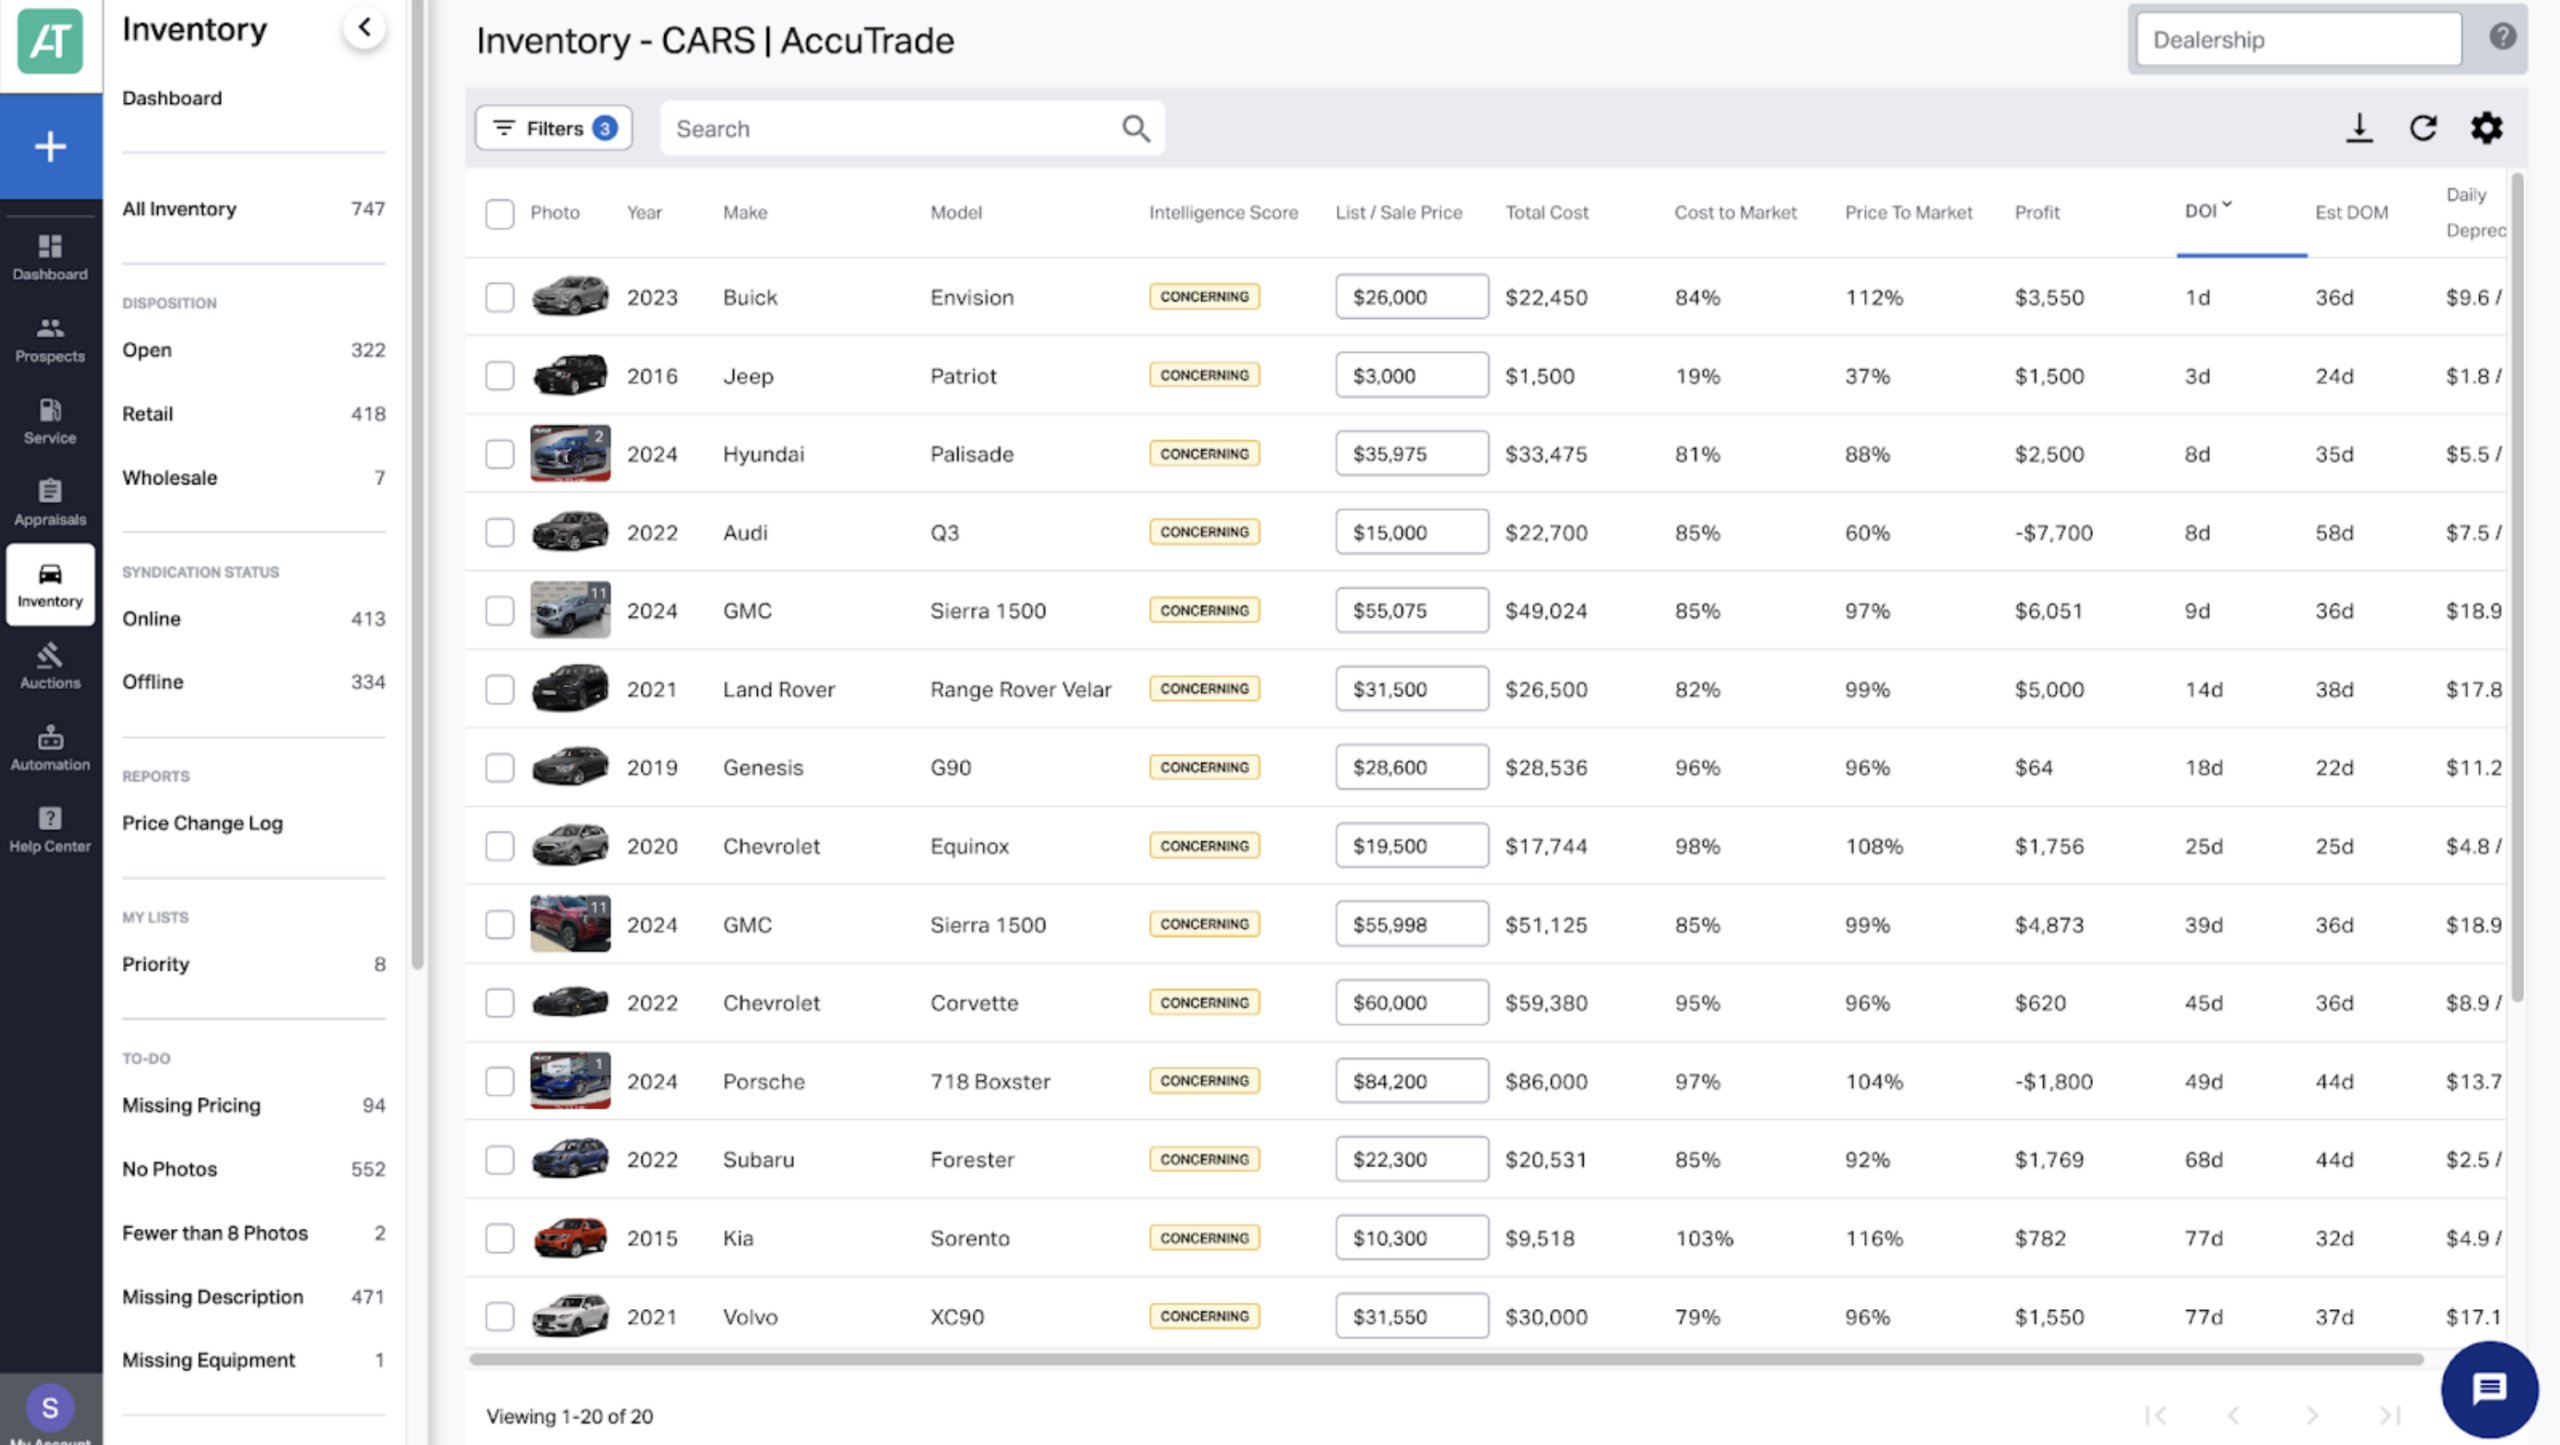Image resolution: width=2560 pixels, height=1445 pixels.
Task: Select All Inventory list
Action: 253,209
